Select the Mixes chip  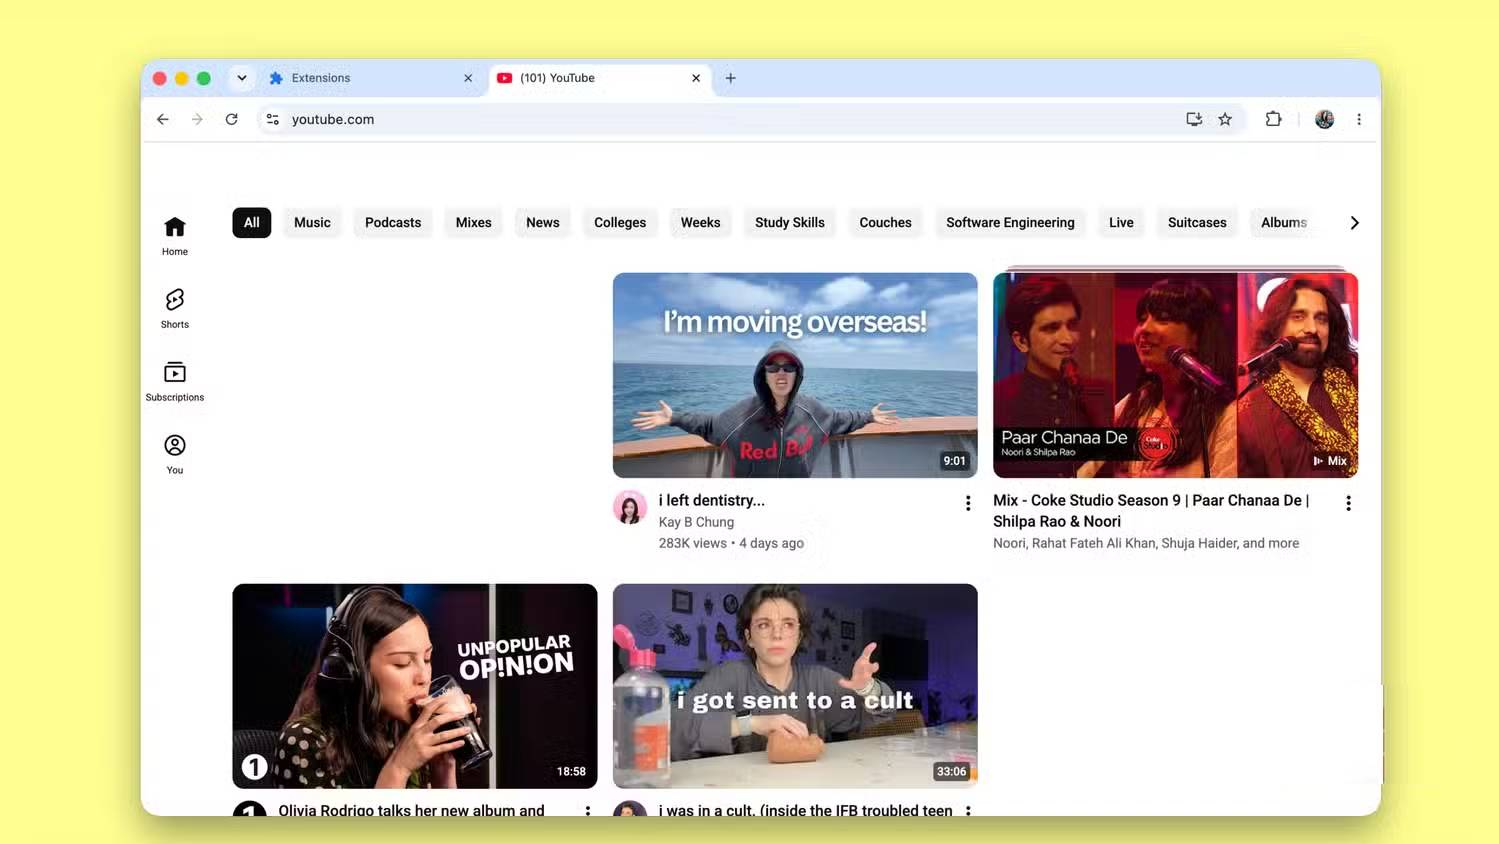click(474, 222)
